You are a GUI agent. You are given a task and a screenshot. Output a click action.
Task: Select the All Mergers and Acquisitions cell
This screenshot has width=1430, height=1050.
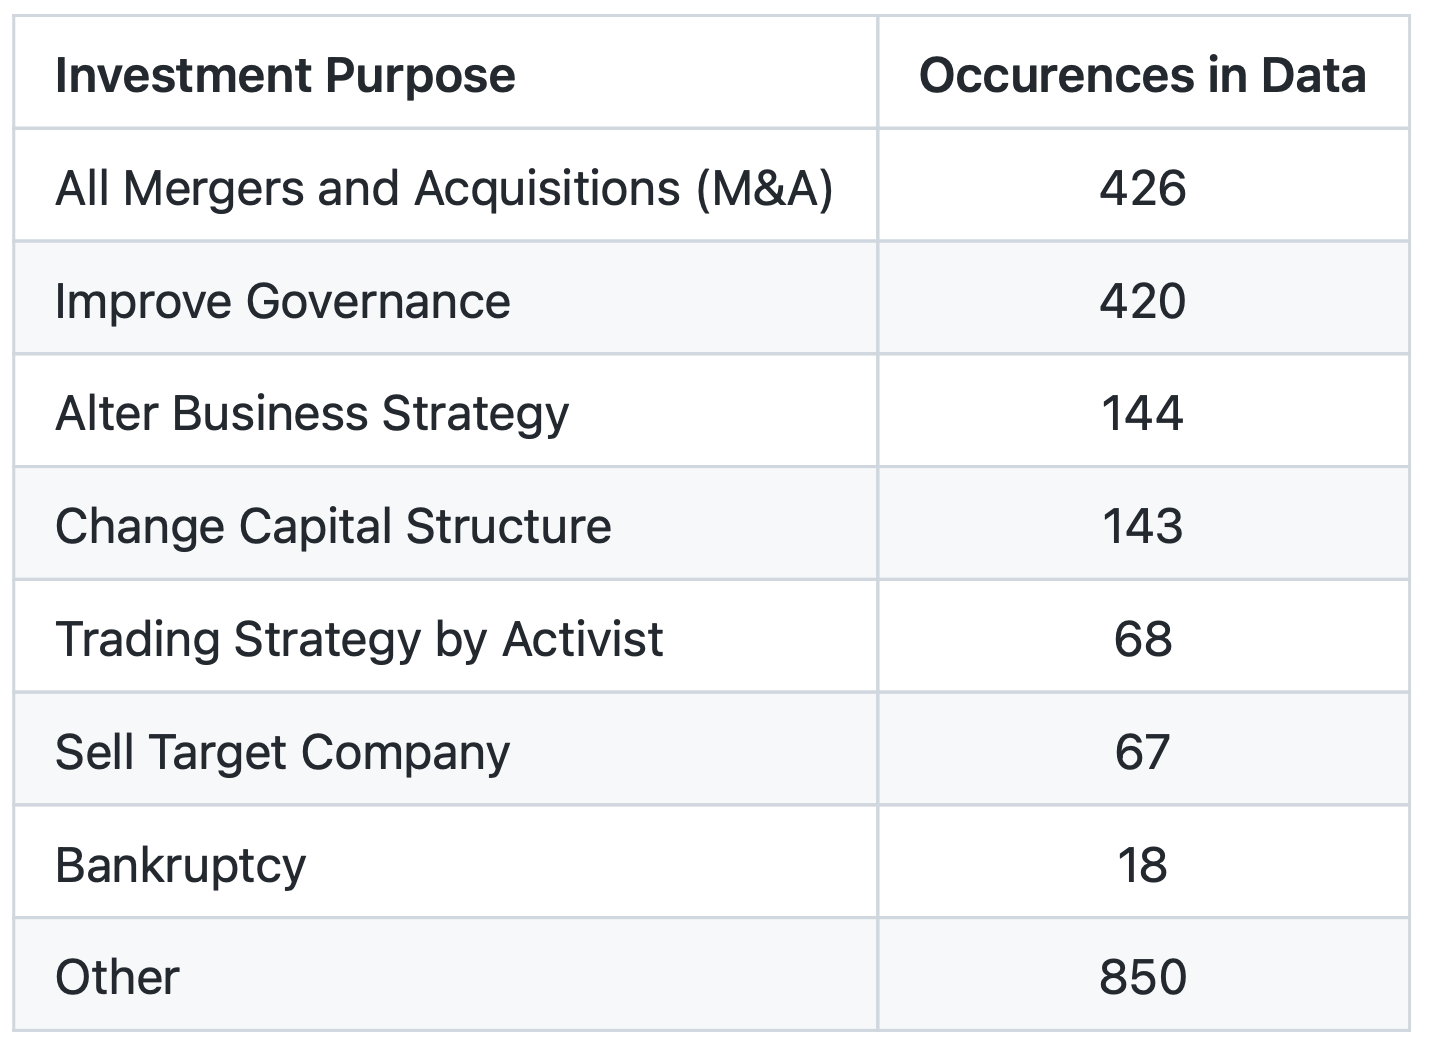(443, 188)
